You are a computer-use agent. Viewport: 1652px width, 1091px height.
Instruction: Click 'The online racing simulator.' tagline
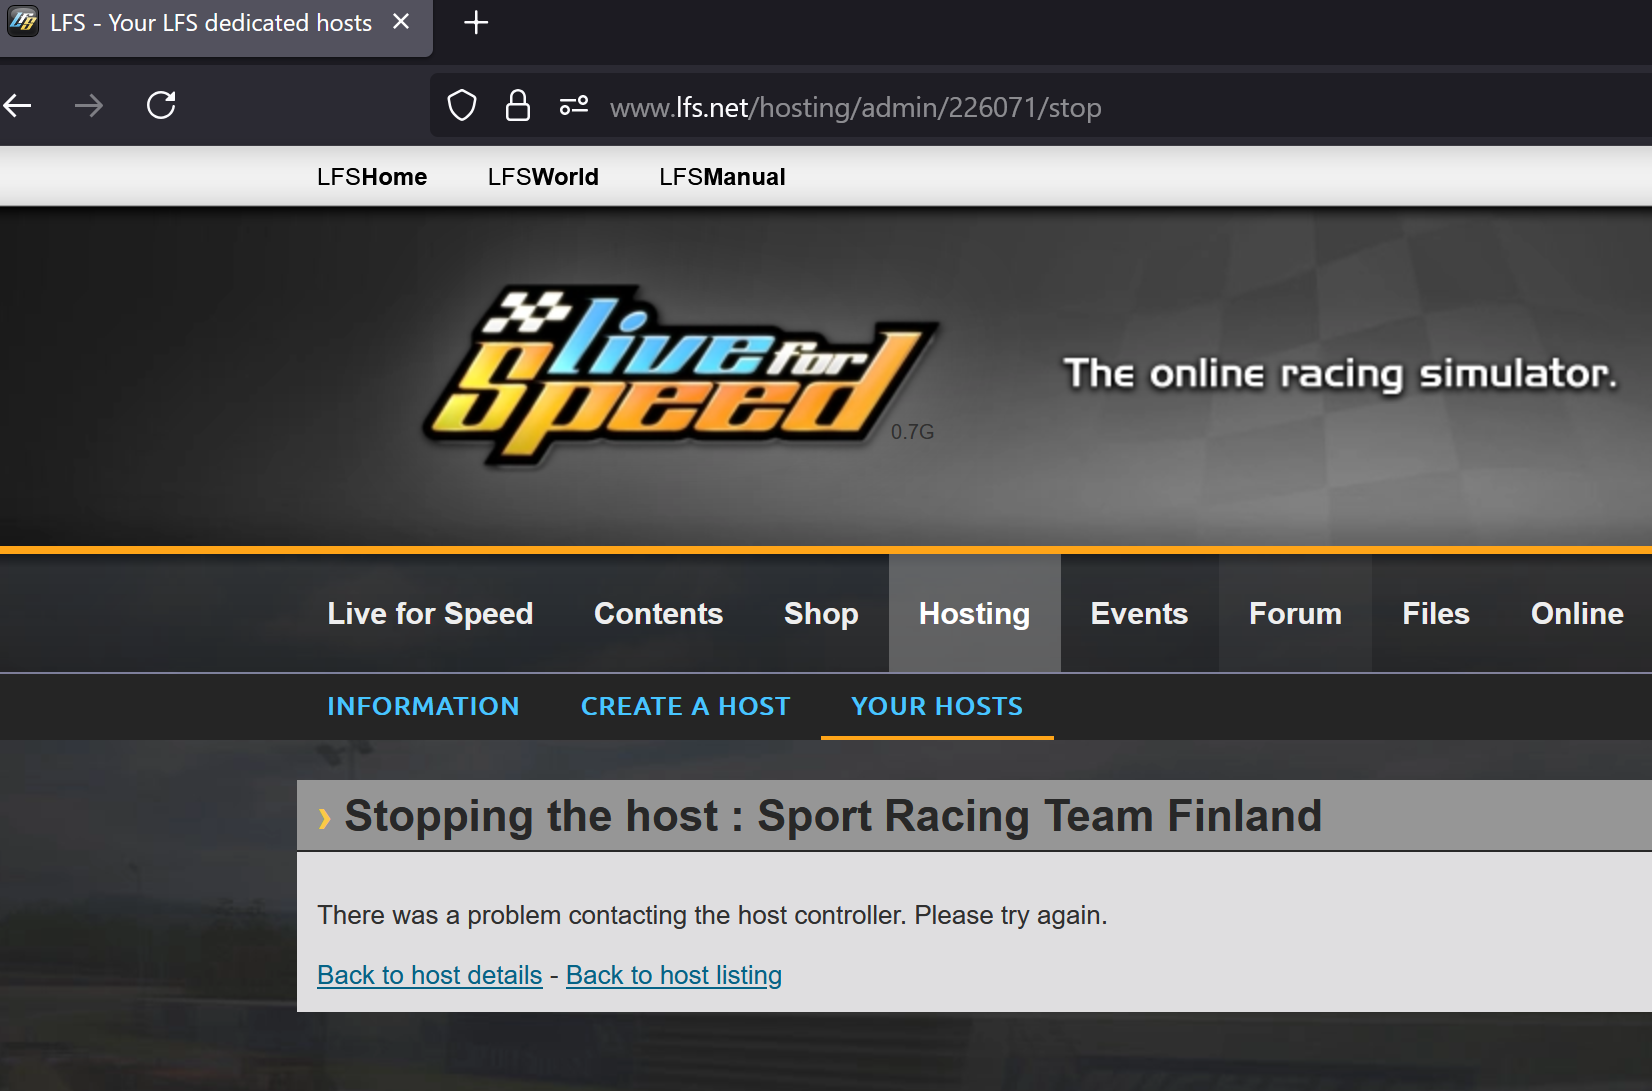[x=1340, y=373]
